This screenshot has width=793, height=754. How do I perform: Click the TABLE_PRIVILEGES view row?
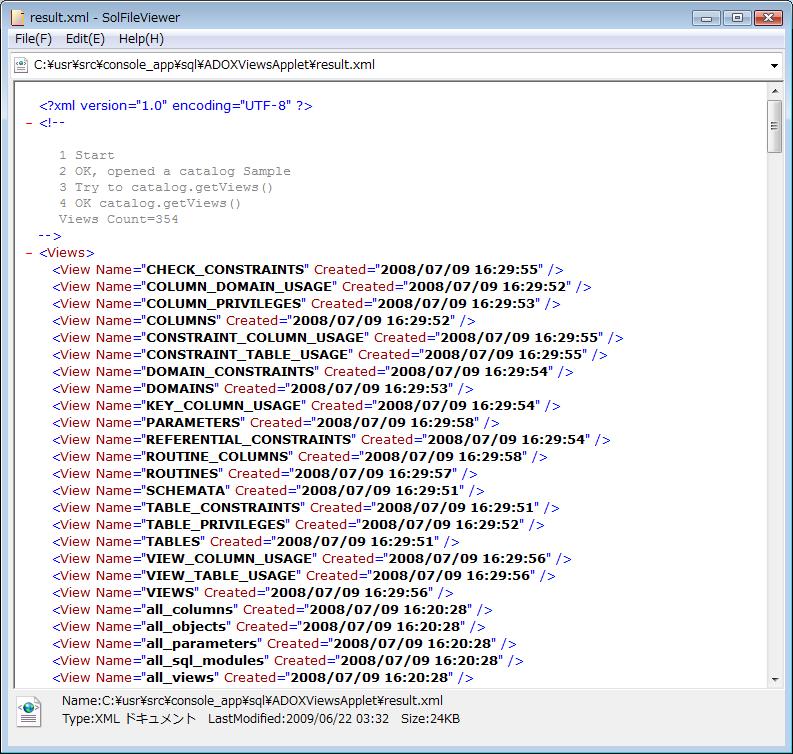pos(298,525)
